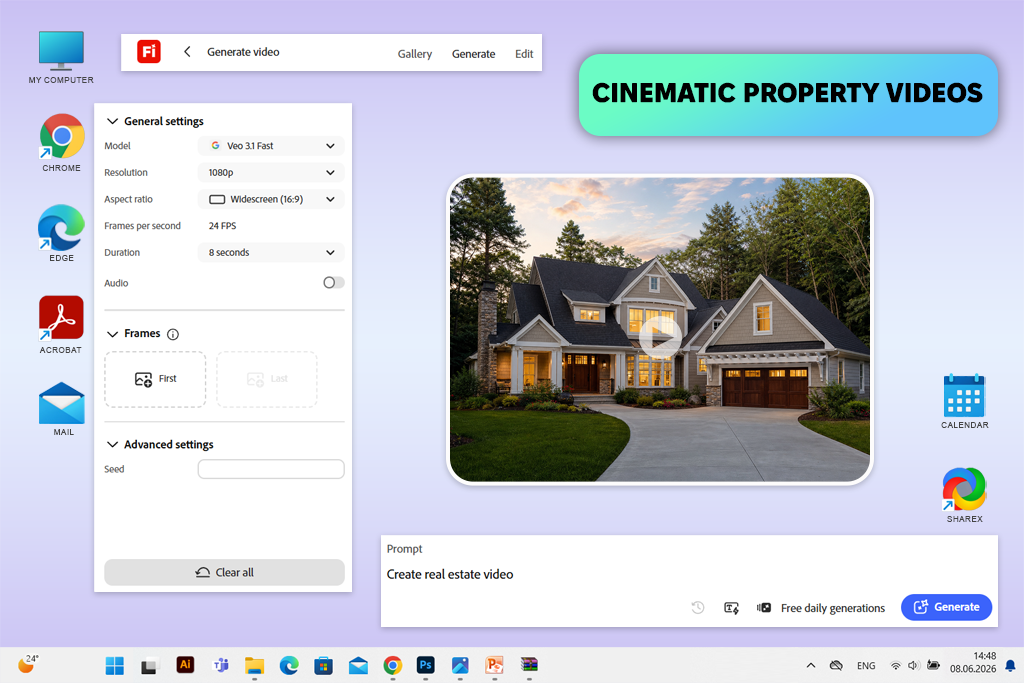1024x683 pixels.
Task: Show the Frames info tooltip icon
Action: (x=173, y=334)
